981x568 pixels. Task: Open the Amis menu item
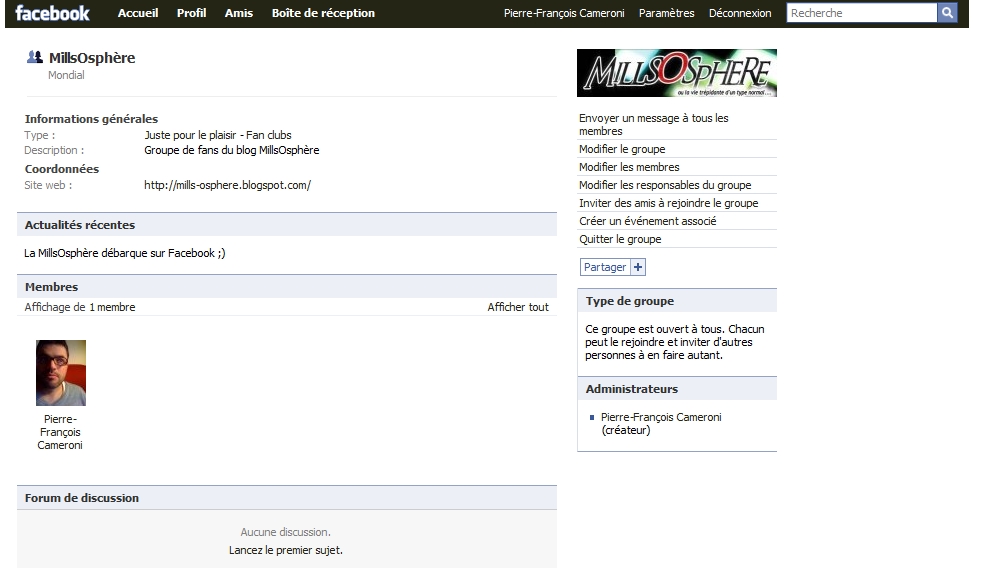click(239, 13)
